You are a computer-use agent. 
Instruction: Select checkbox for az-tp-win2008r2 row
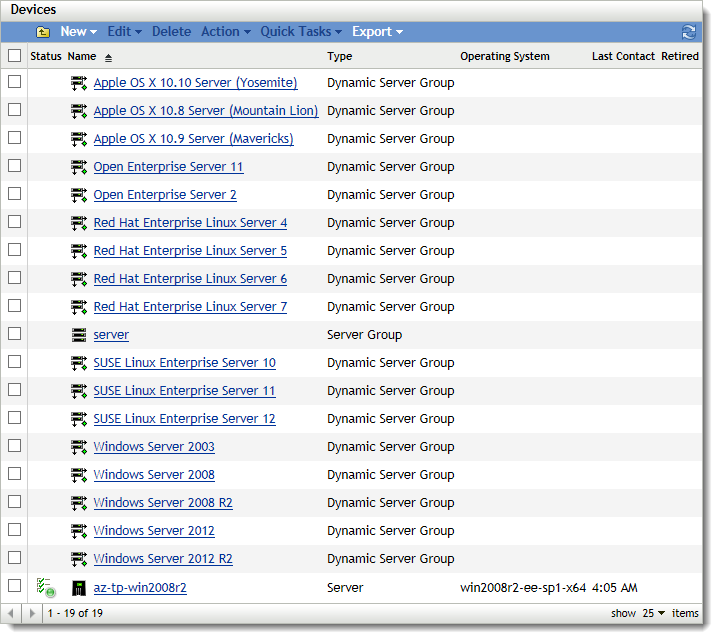point(15,585)
